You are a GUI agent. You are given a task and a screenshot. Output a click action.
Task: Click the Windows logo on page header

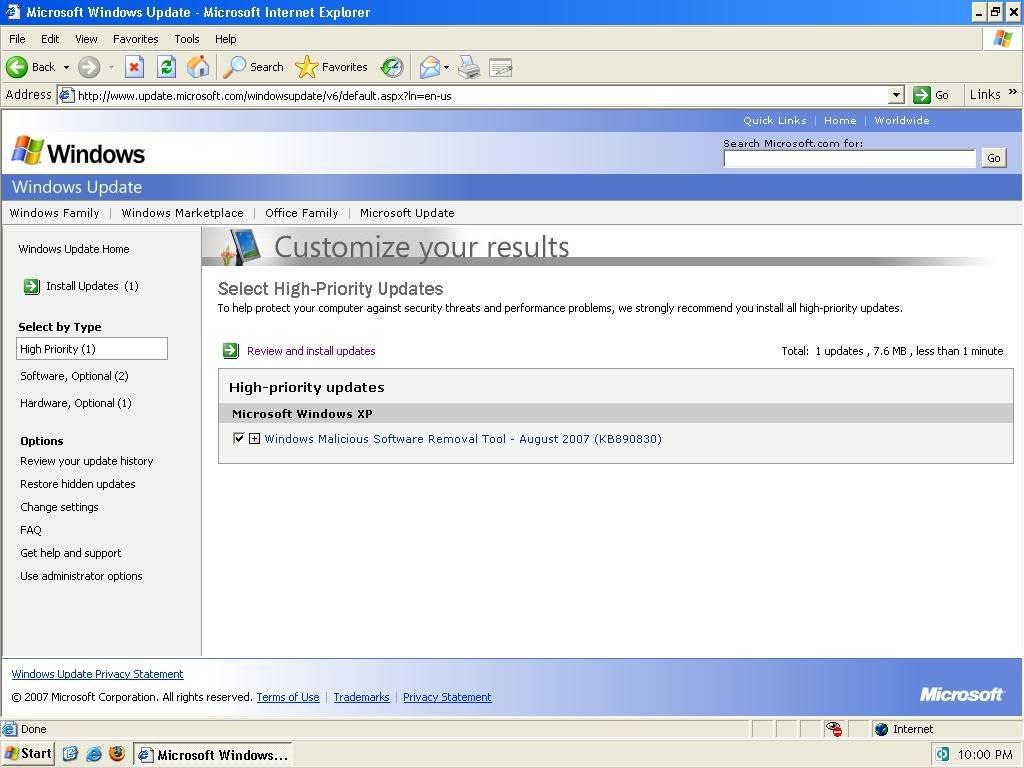pyautogui.click(x=78, y=153)
